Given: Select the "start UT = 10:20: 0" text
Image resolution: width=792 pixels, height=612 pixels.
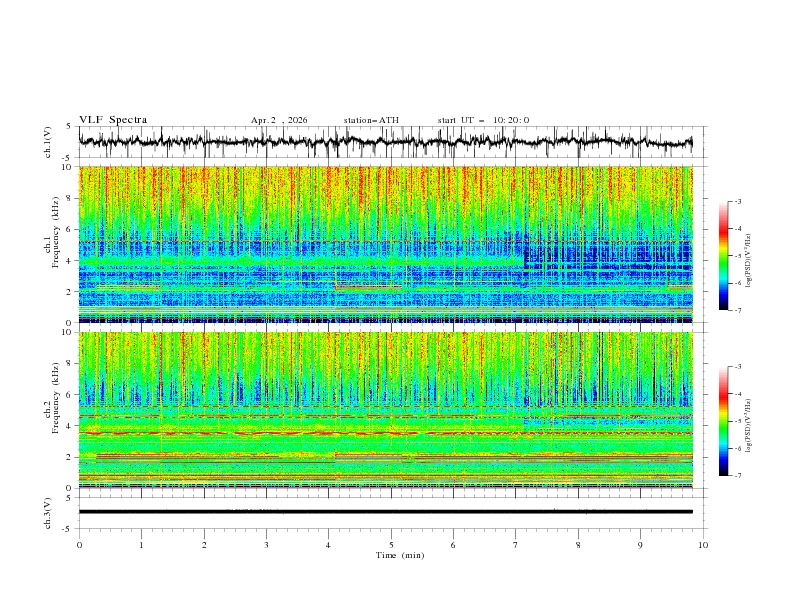Looking at the screenshot, I should tap(483, 120).
